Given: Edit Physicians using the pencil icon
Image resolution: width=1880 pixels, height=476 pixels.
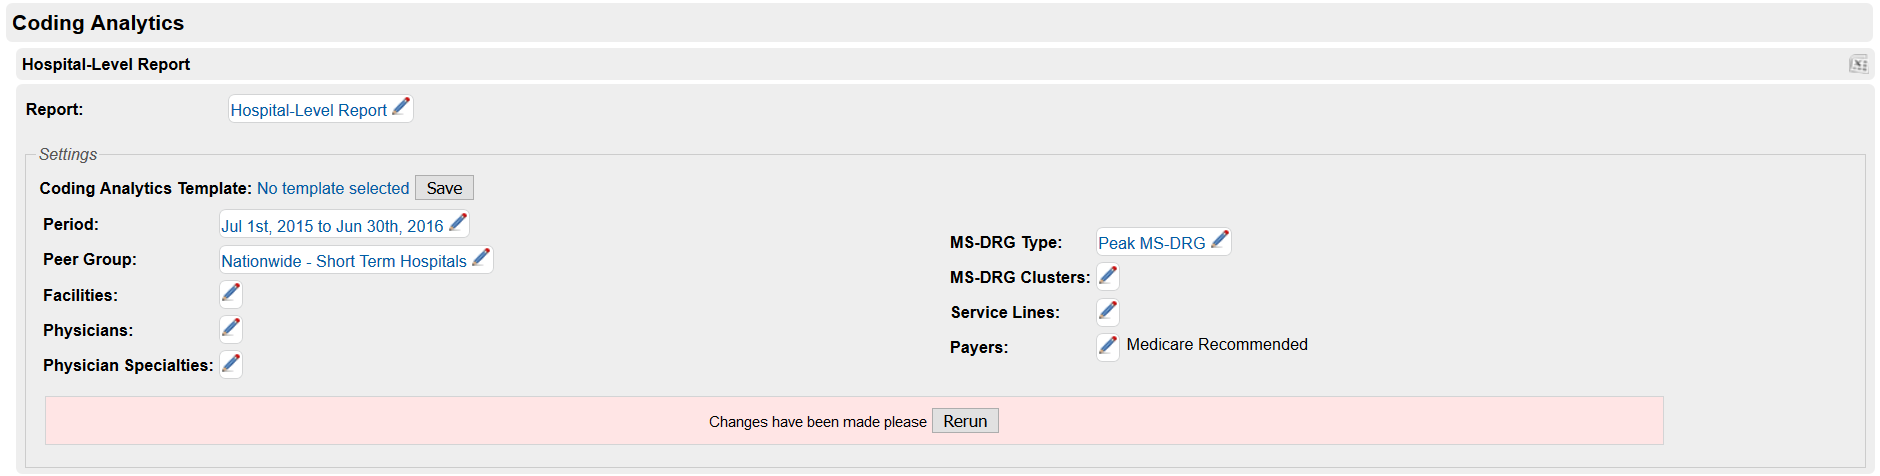Looking at the screenshot, I should 231,328.
